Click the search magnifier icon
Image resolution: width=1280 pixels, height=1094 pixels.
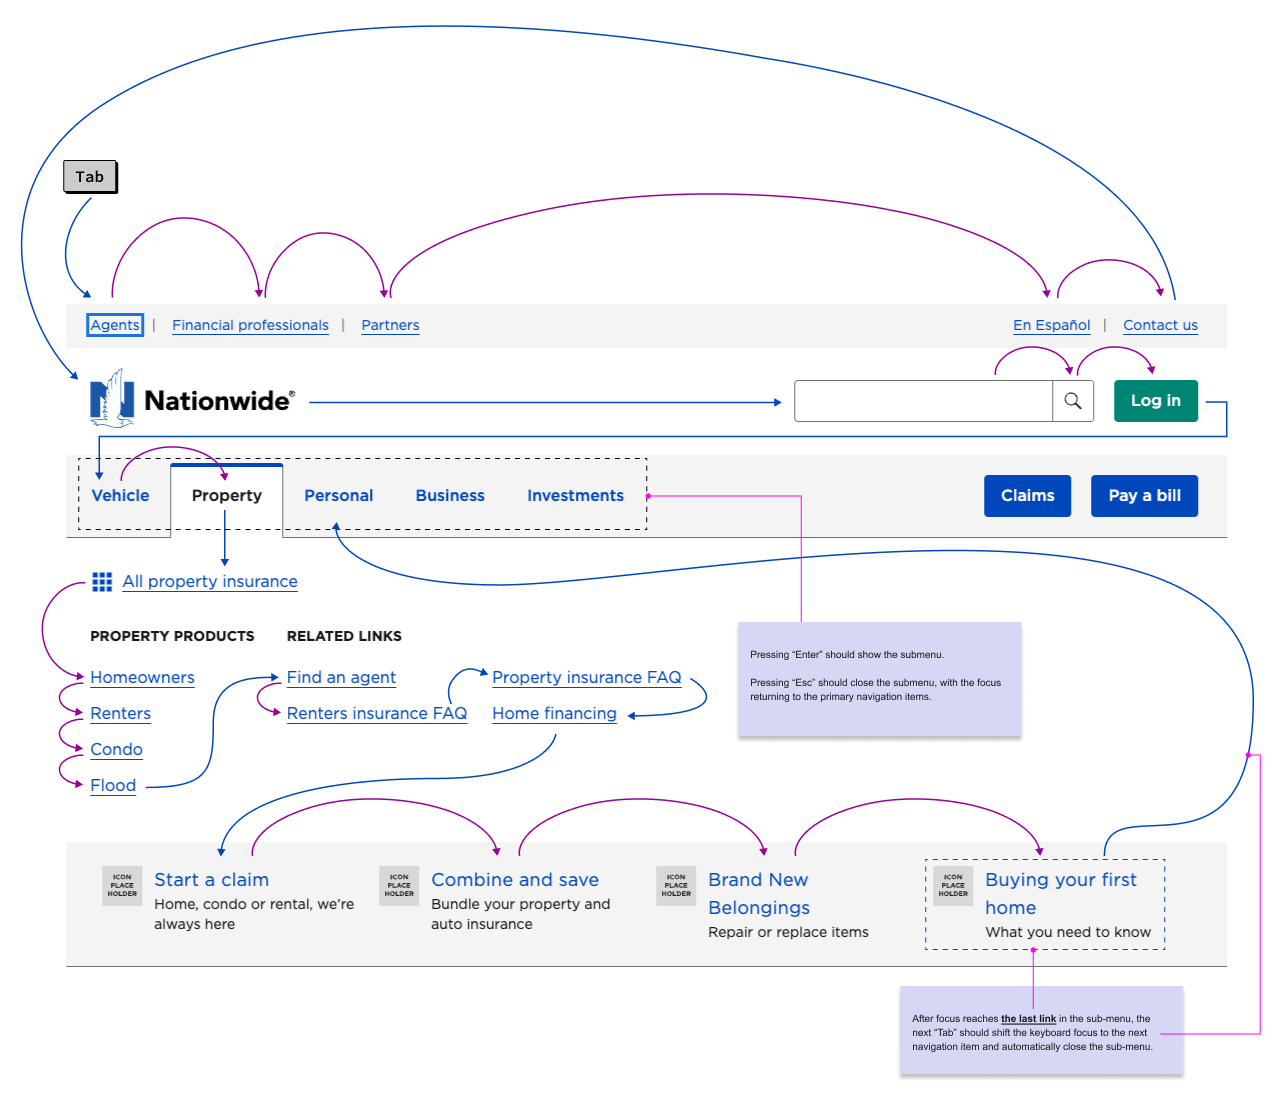coord(1073,401)
